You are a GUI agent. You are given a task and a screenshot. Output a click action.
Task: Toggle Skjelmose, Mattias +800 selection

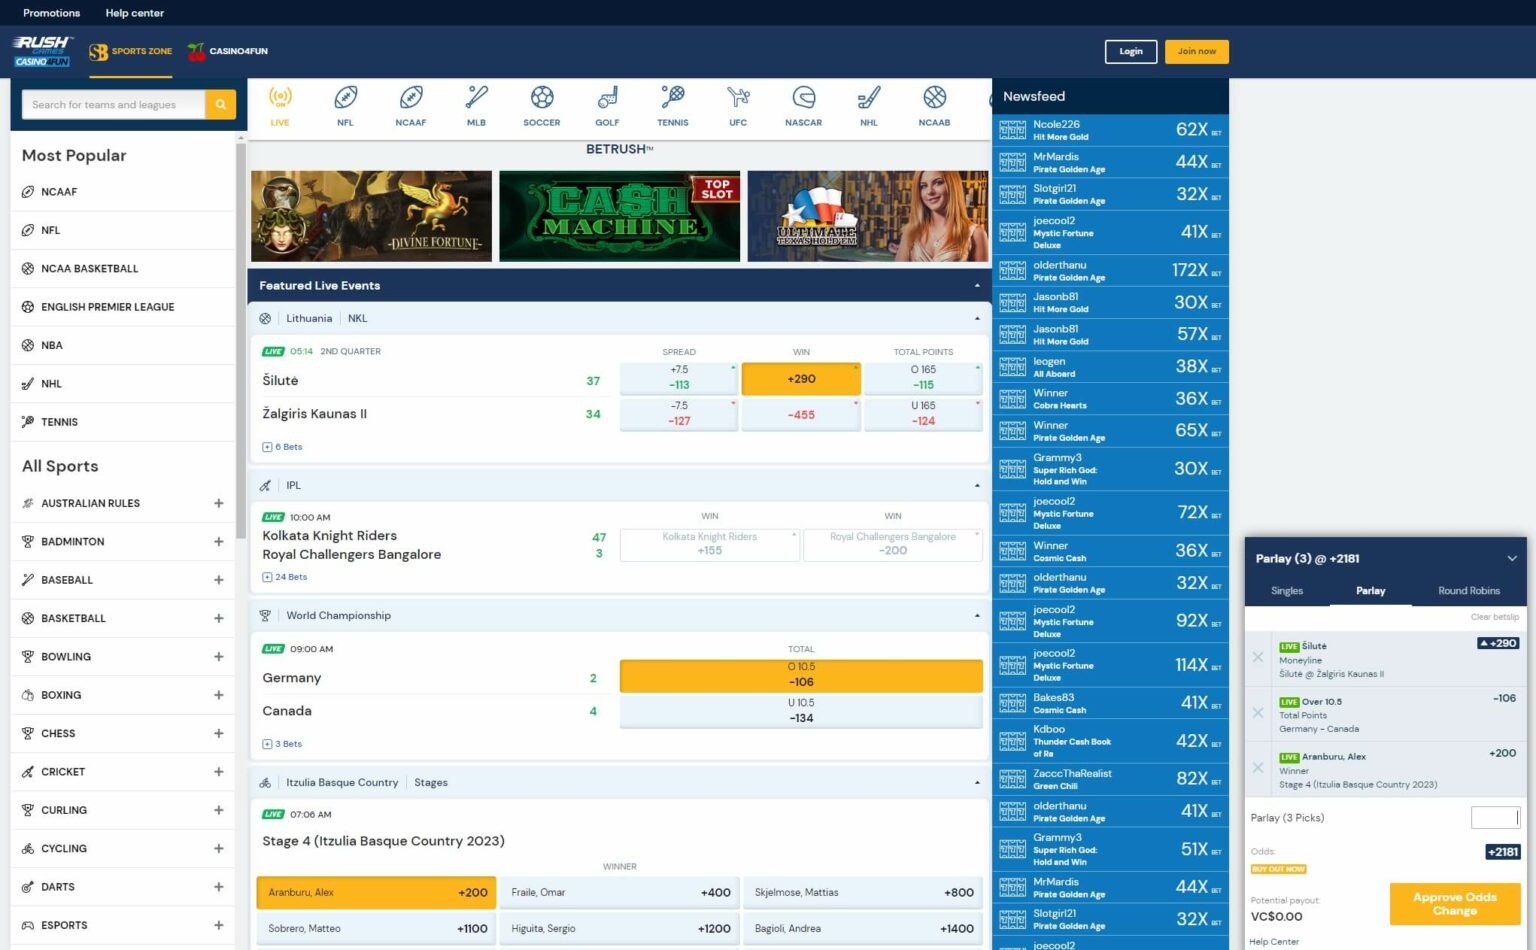coord(864,893)
